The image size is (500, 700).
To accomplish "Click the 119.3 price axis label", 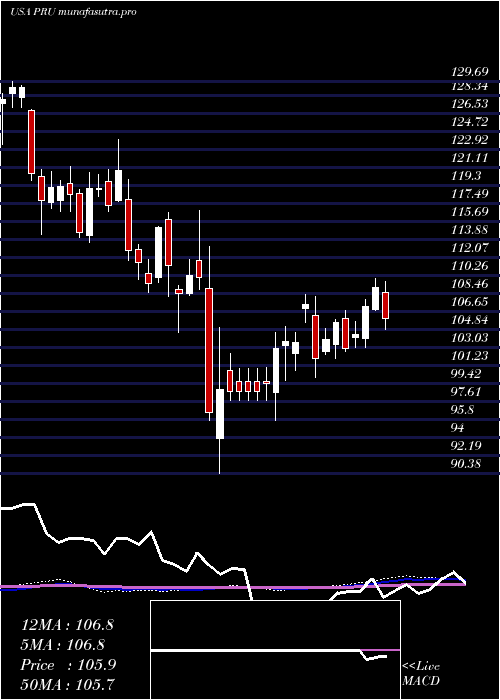I will click(x=466, y=176).
